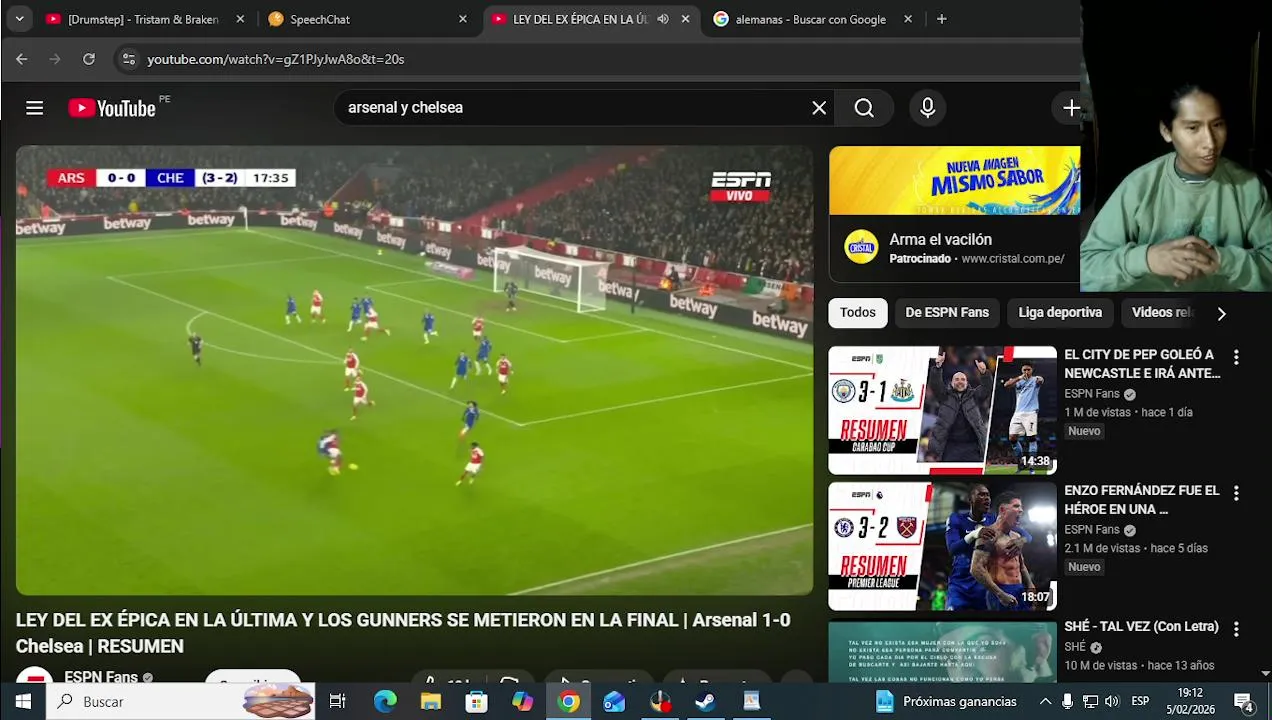Viewport: 1272px width, 720px height.
Task: Open a new browser tab
Action: [x=941, y=19]
